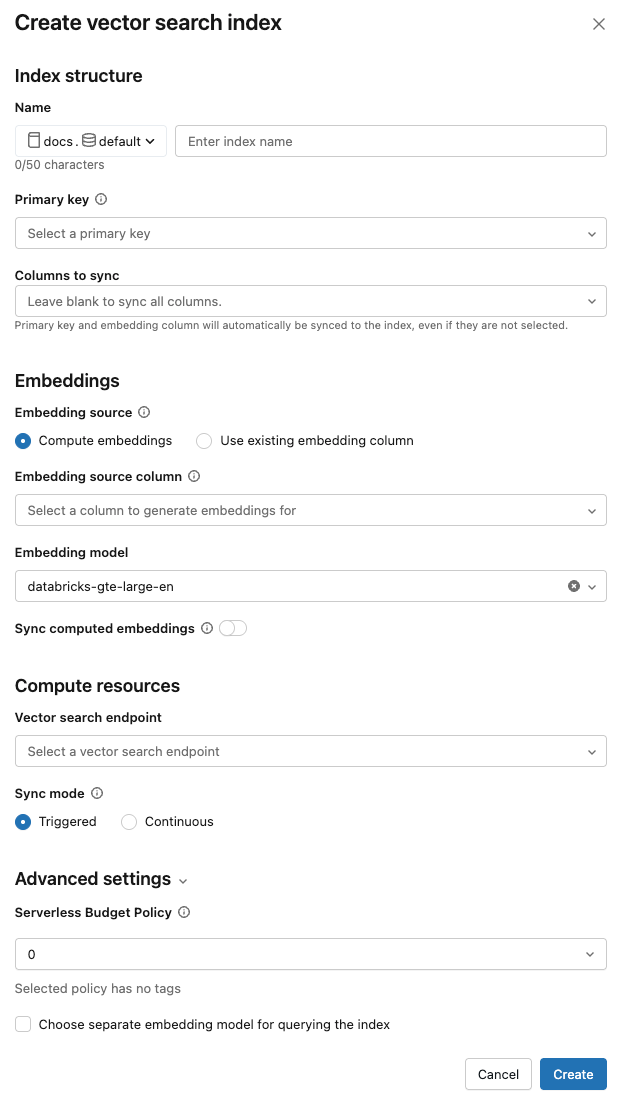Clear the databricks-gte-large-en model selection
Viewport: 618px width, 1100px height.
tap(573, 586)
